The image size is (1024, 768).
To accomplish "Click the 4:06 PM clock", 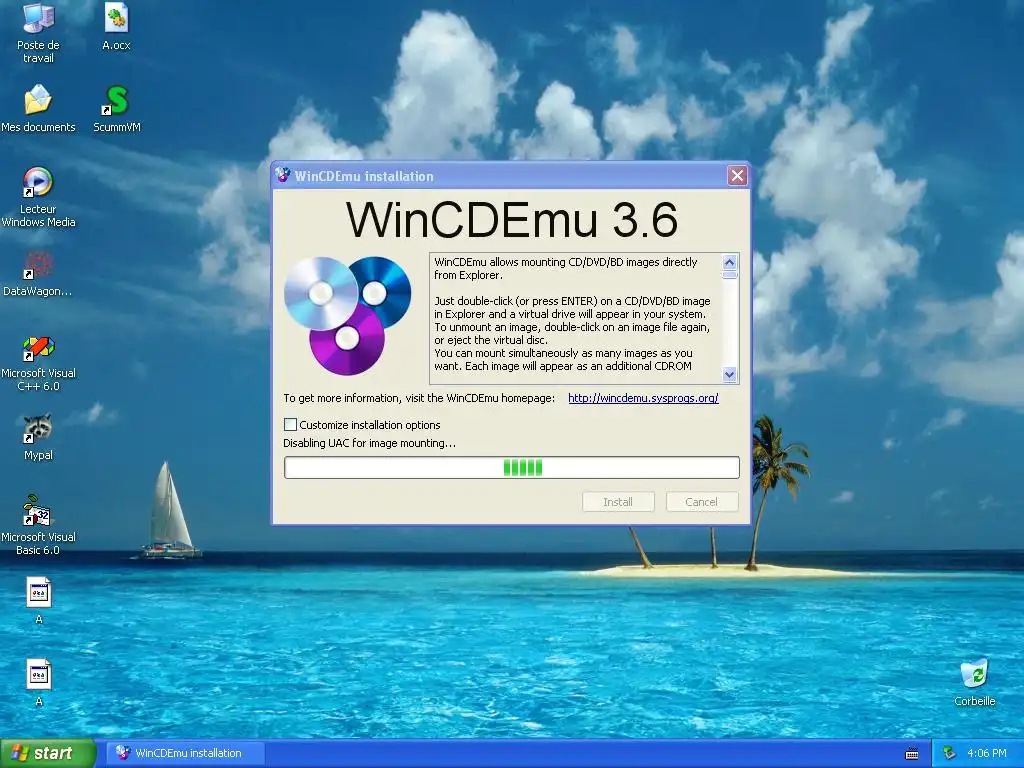I will 986,753.
